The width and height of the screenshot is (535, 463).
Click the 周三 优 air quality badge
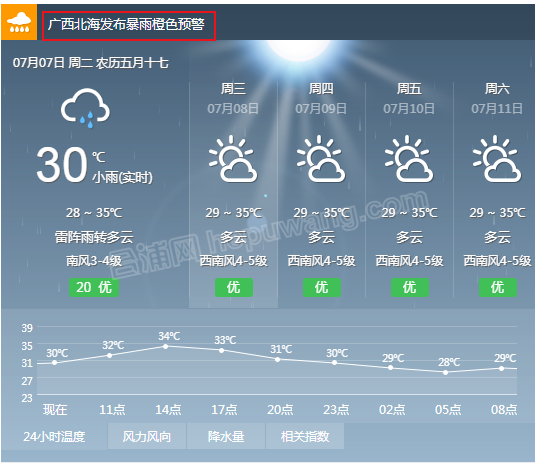point(234,287)
